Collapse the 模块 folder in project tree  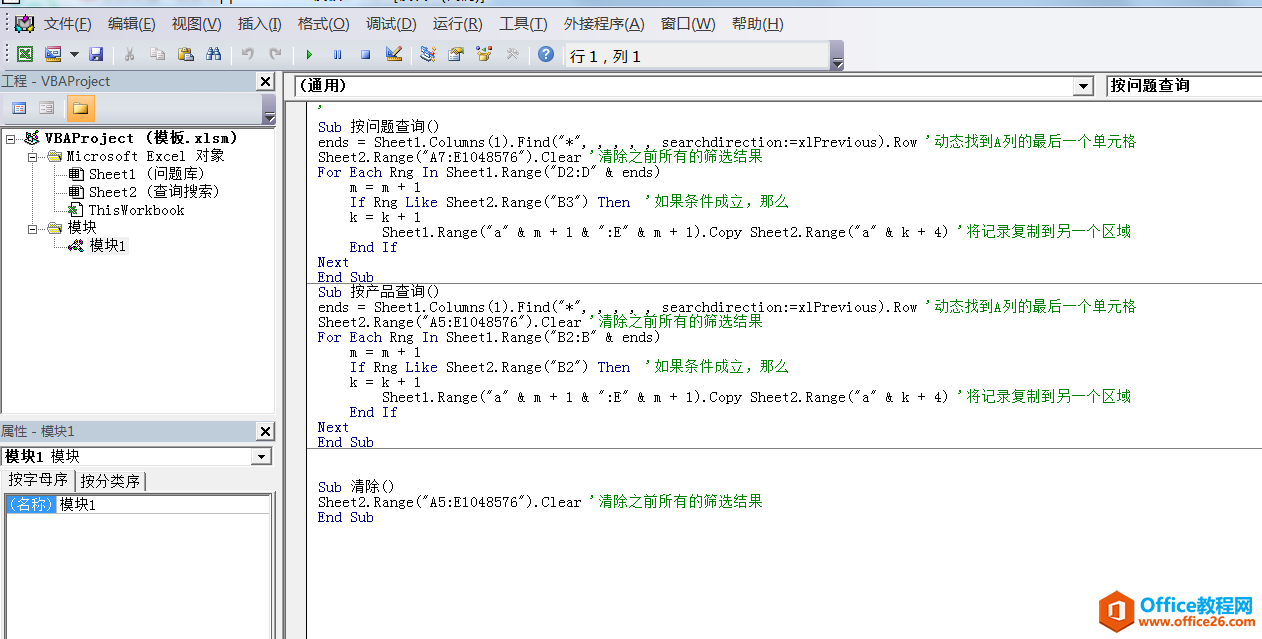[x=33, y=228]
